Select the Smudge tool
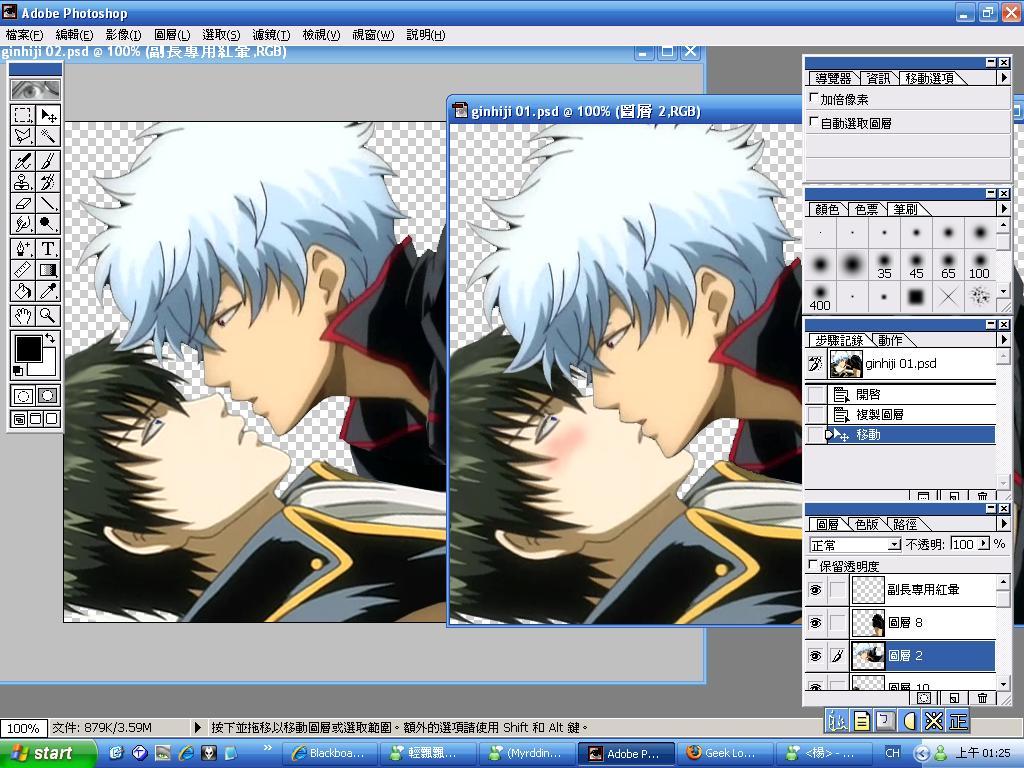Screen dimensions: 1024x768 23,223
